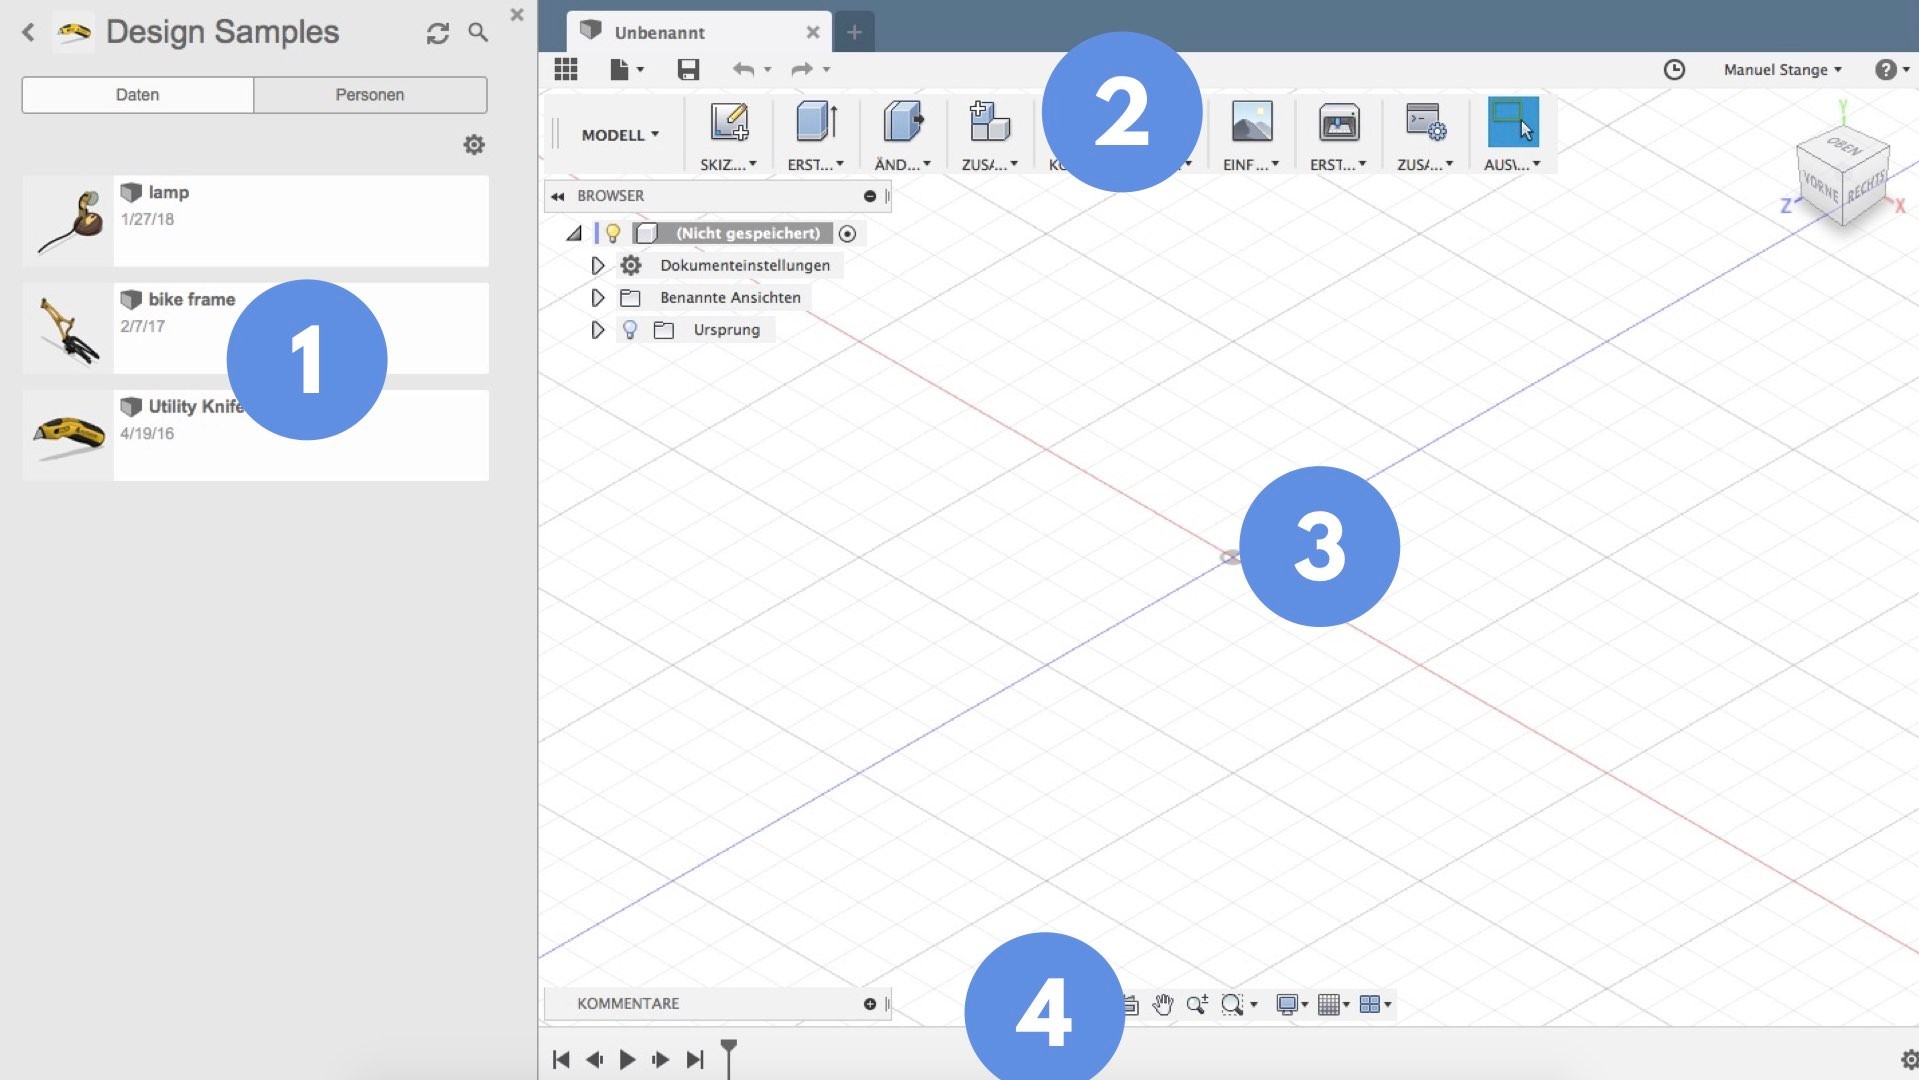Select Dokumenteinstellungen in browser tree
The width and height of the screenshot is (1919, 1080).
(745, 265)
